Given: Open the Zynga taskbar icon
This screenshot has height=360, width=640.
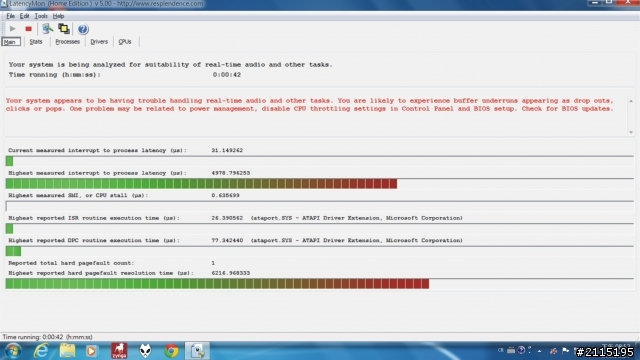Looking at the screenshot, I should [119, 351].
